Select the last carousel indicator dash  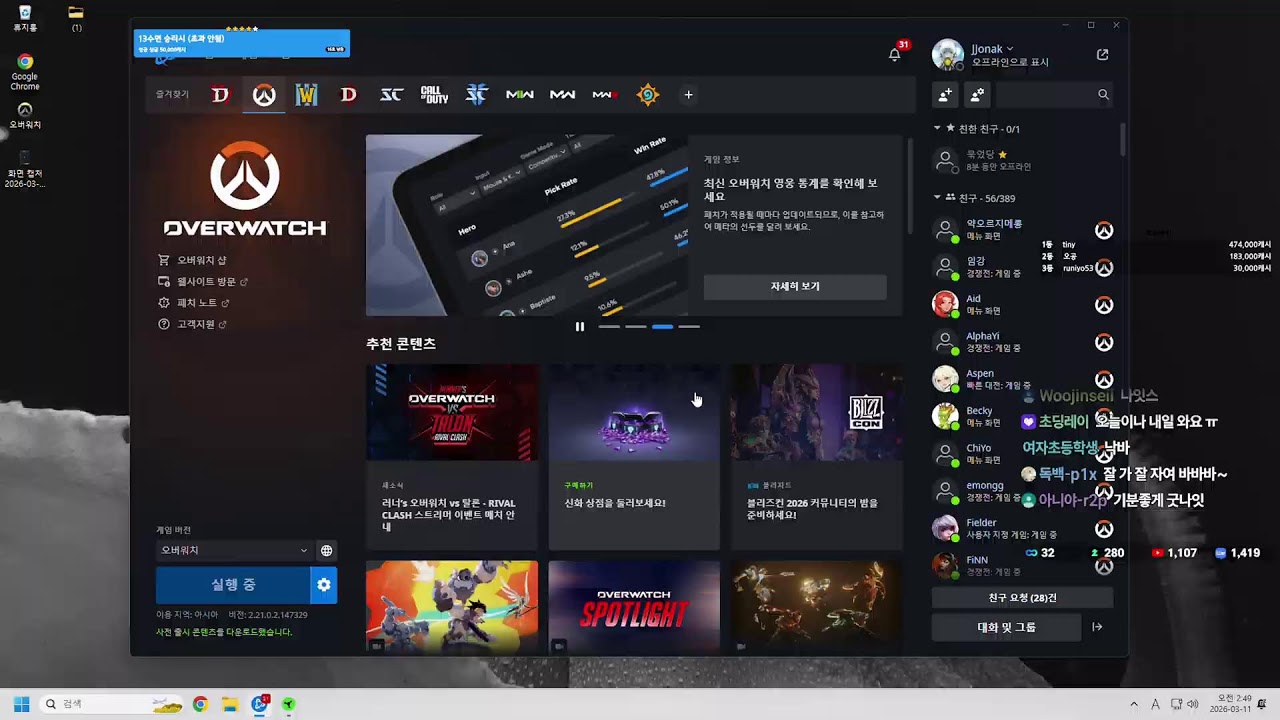pyautogui.click(x=689, y=326)
